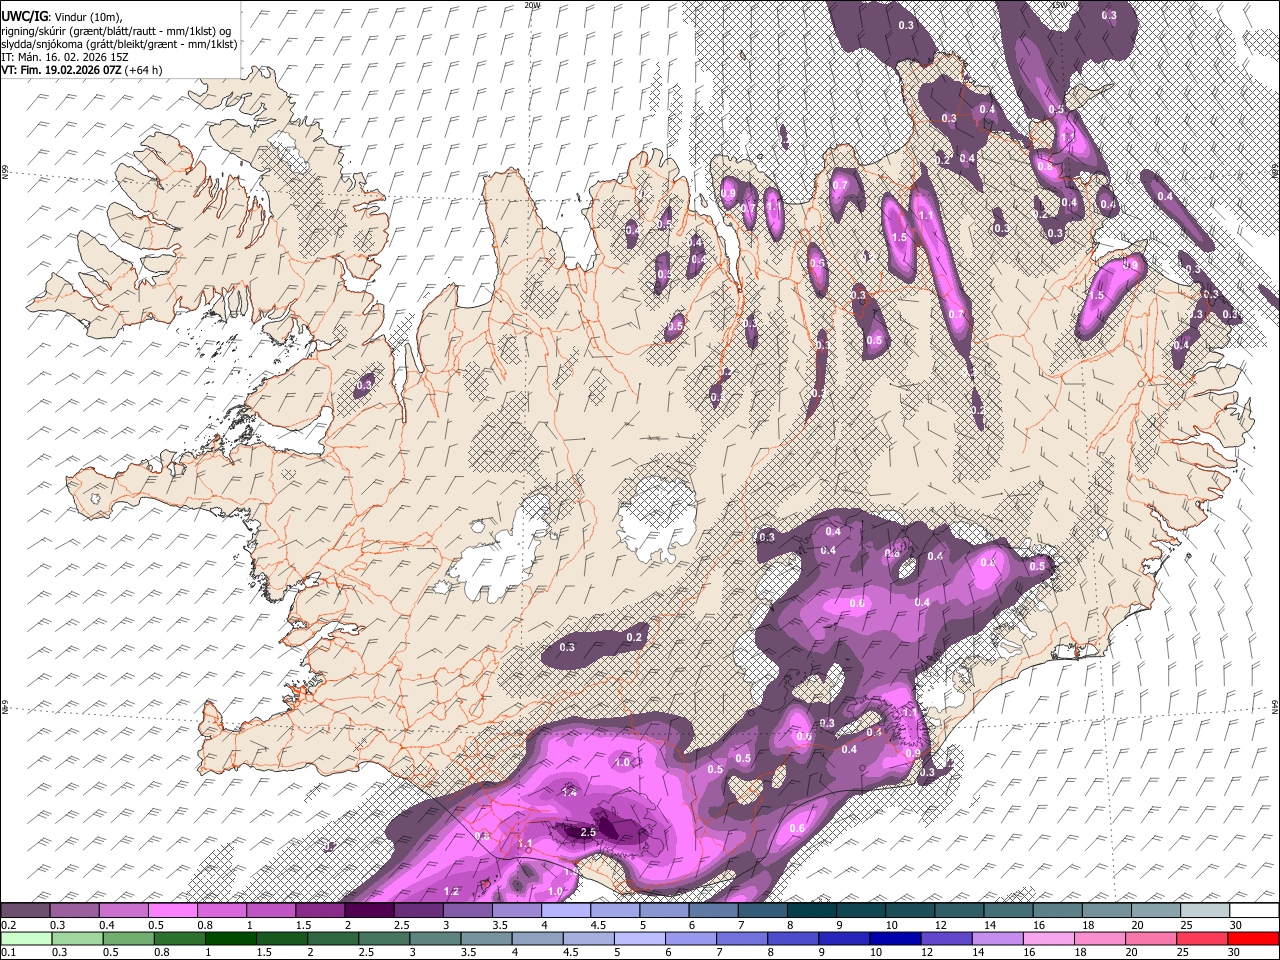Image resolution: width=1280 pixels, height=960 pixels.
Task: Click the deep blue swatch between 10 and 12 in the lower legend row
Action: (895, 939)
